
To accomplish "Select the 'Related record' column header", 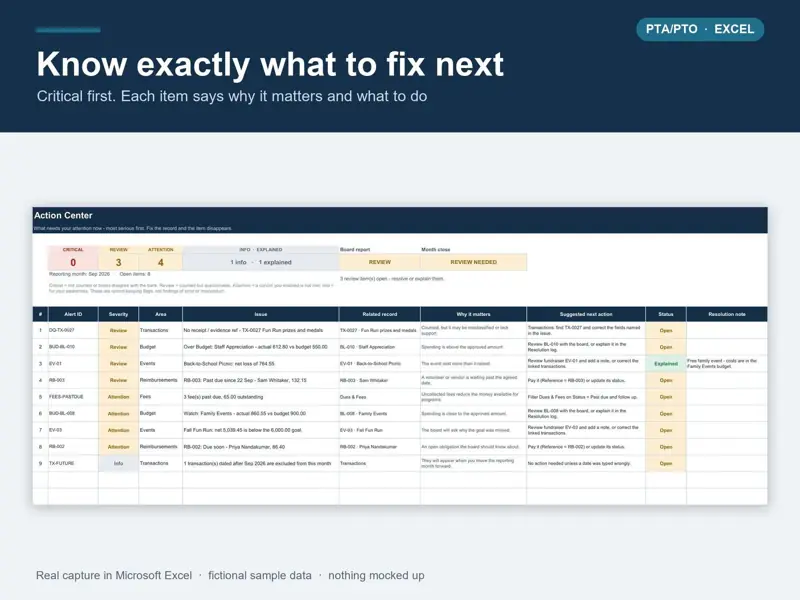I will [380, 314].
